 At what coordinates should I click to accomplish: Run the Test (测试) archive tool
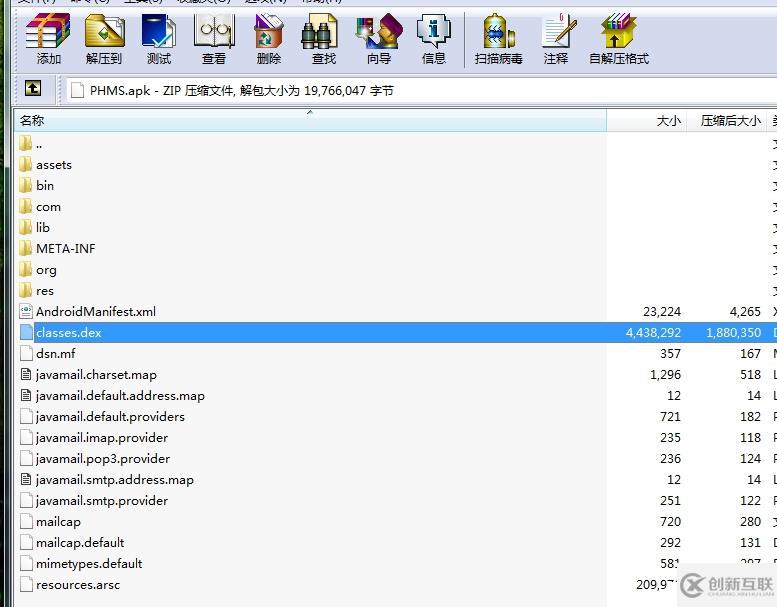pos(158,38)
